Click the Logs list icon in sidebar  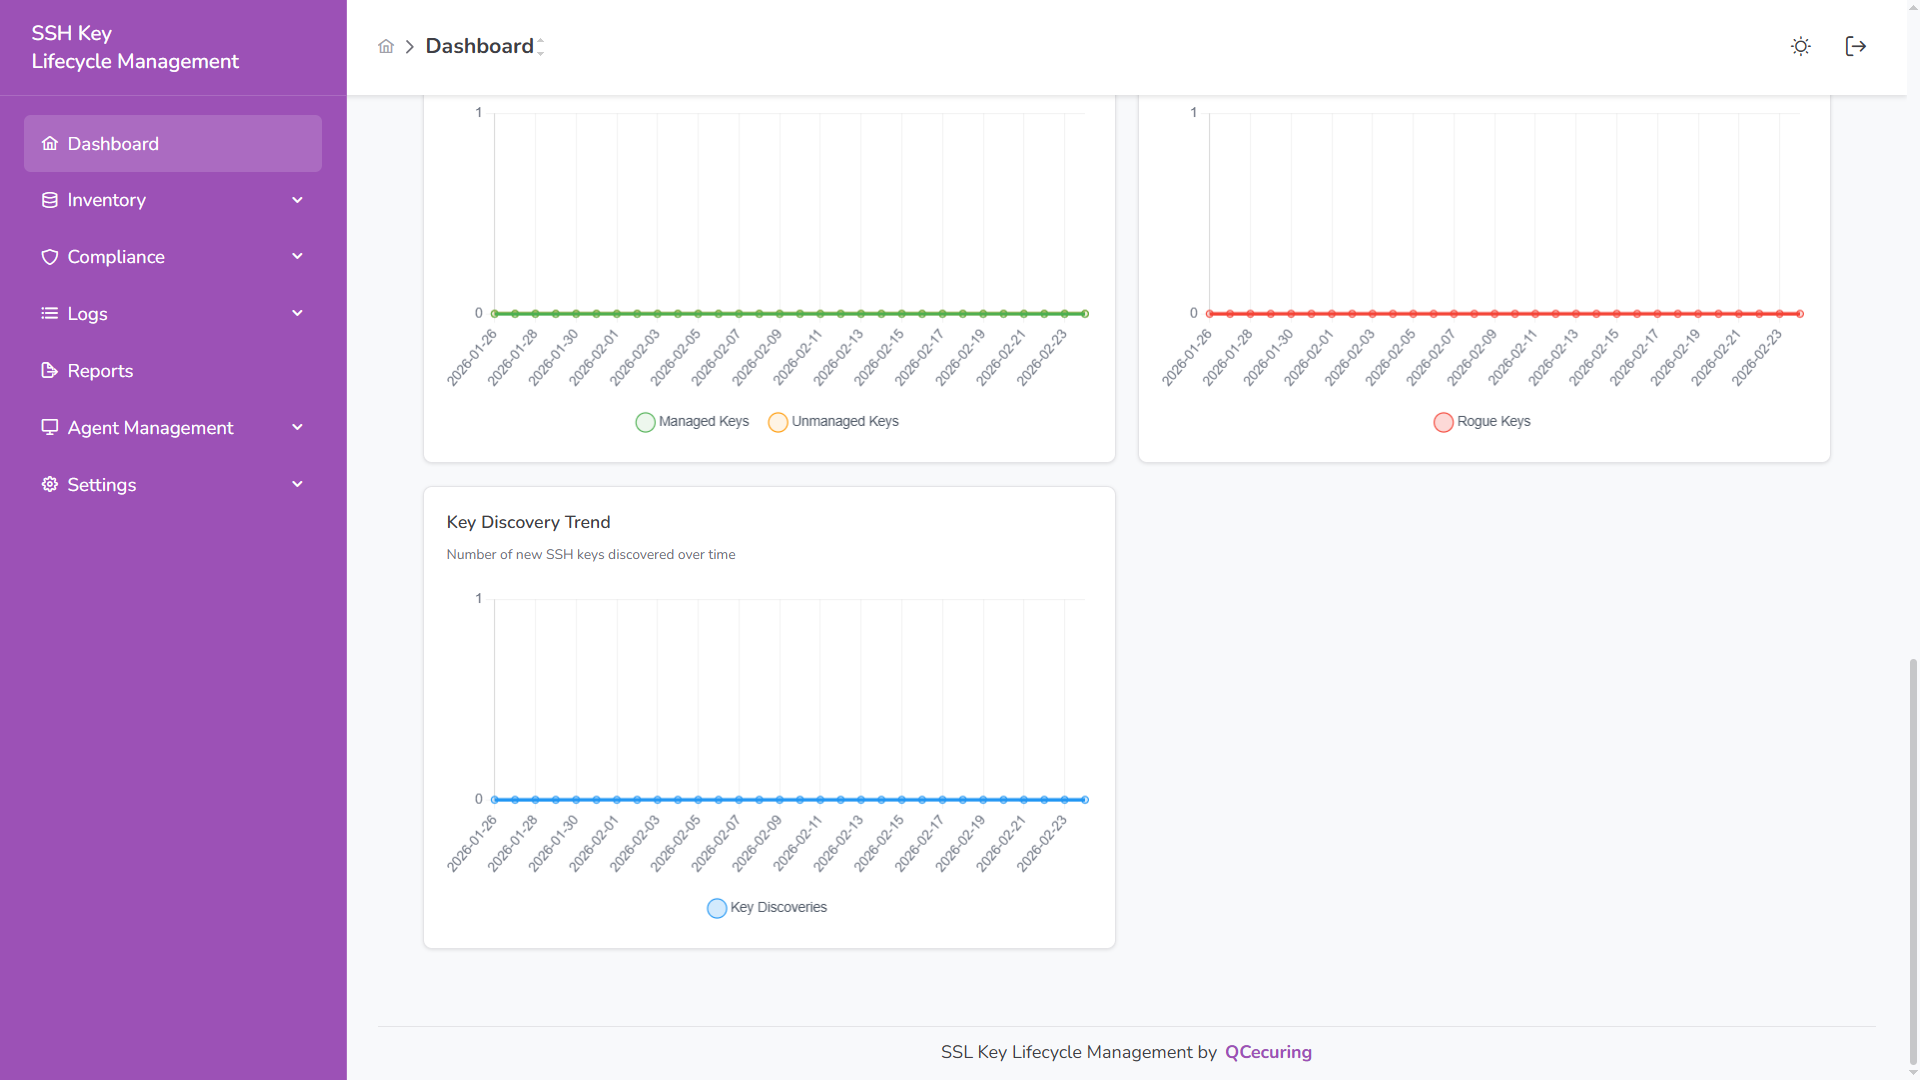point(50,313)
